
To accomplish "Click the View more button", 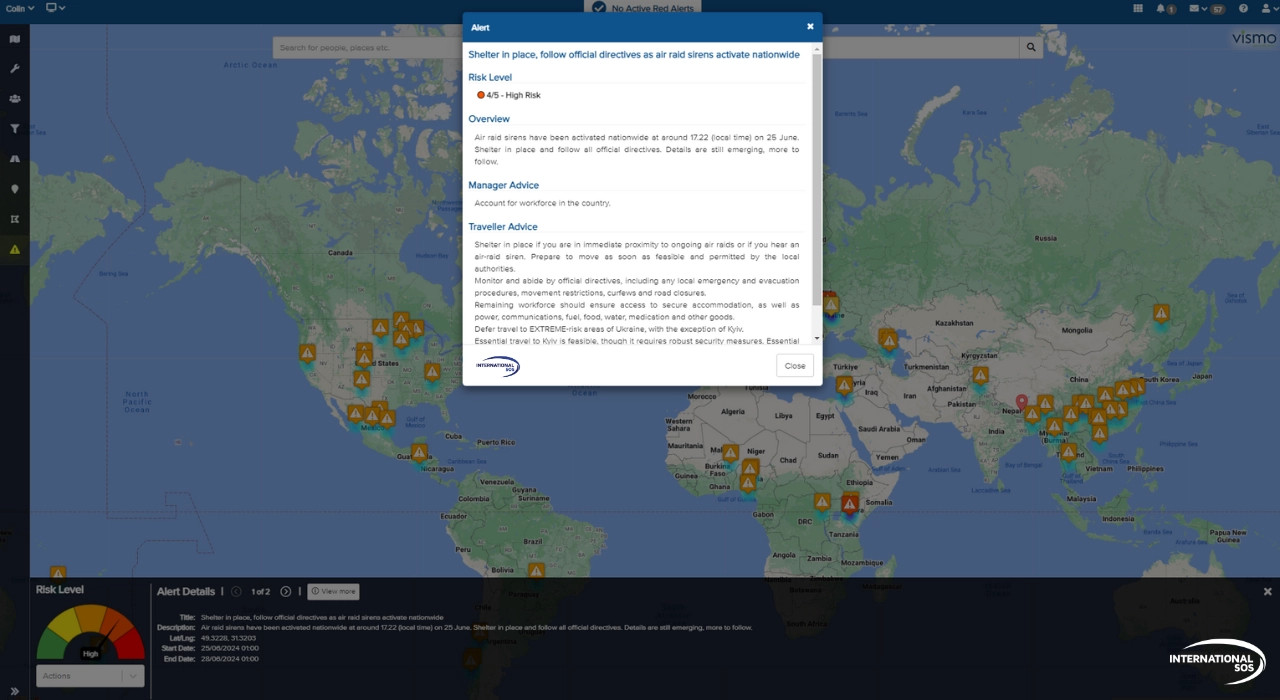I will click(333, 592).
